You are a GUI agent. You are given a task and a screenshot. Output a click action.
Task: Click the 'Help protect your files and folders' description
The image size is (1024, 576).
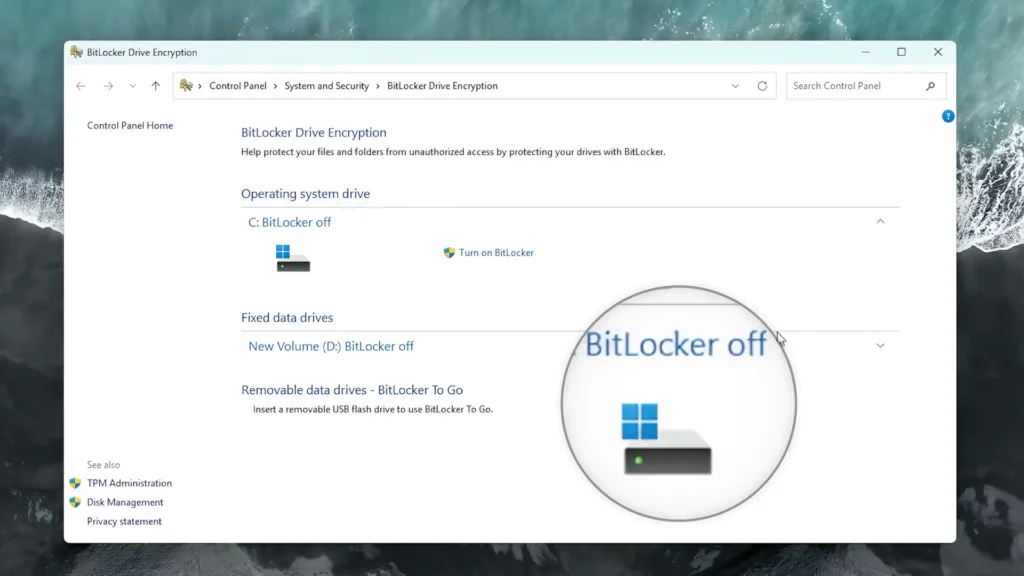click(x=453, y=152)
